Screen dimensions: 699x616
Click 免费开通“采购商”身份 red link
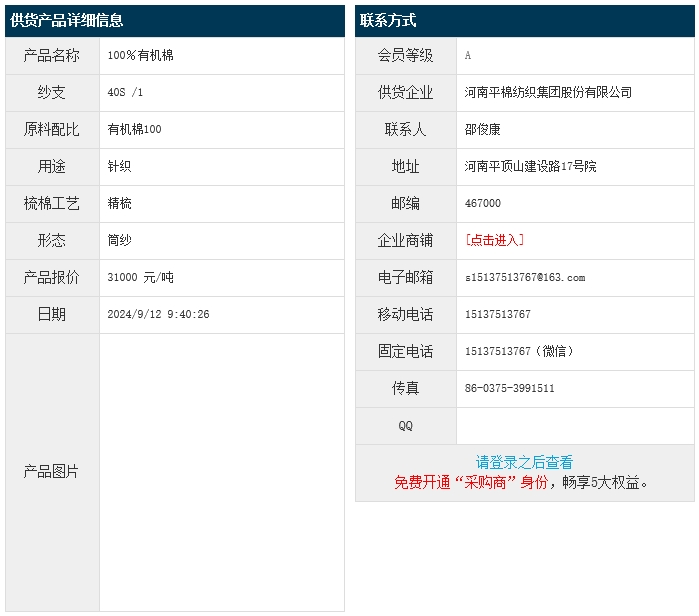click(470, 482)
